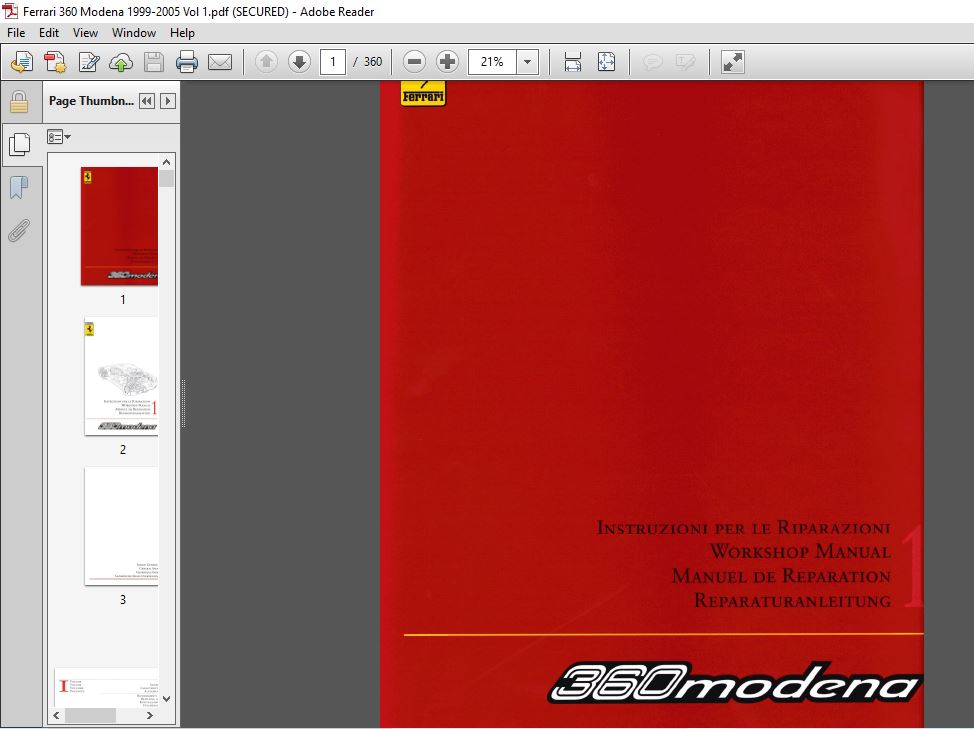The height and width of the screenshot is (729, 974).
Task: Click the 360 modena logo on cover
Action: (x=735, y=682)
